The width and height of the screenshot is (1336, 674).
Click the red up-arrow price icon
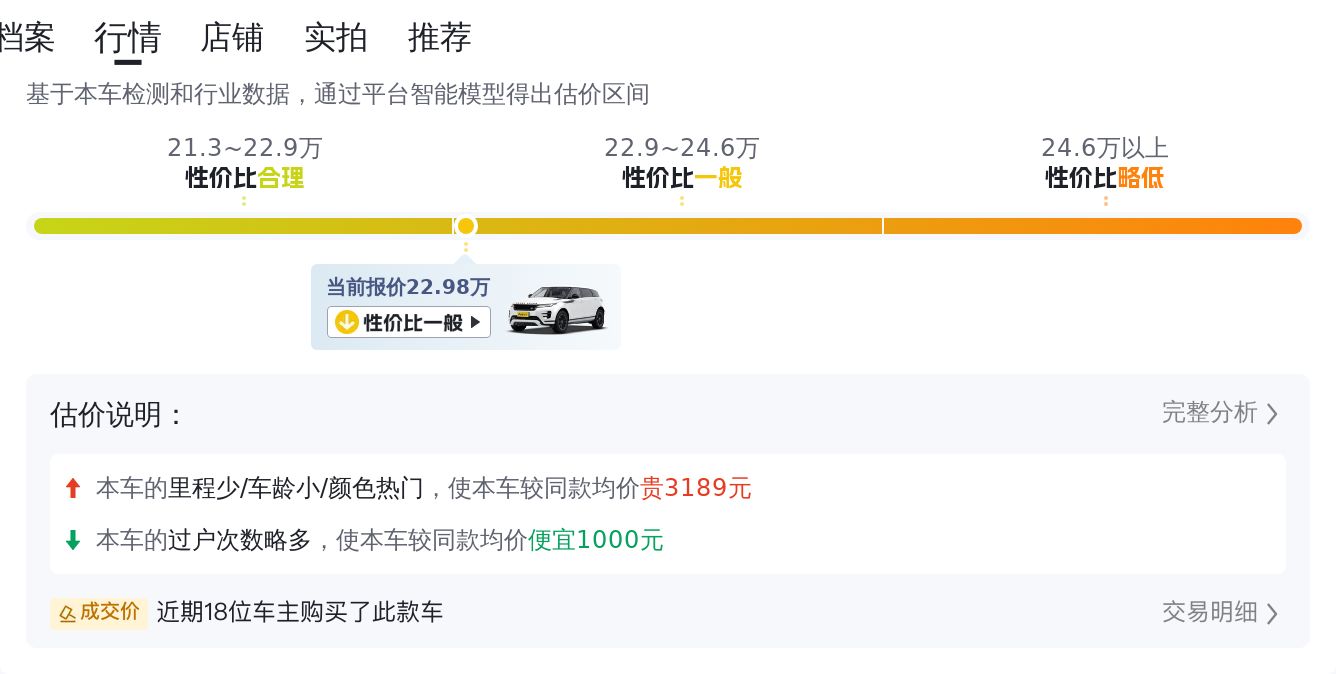click(x=72, y=488)
